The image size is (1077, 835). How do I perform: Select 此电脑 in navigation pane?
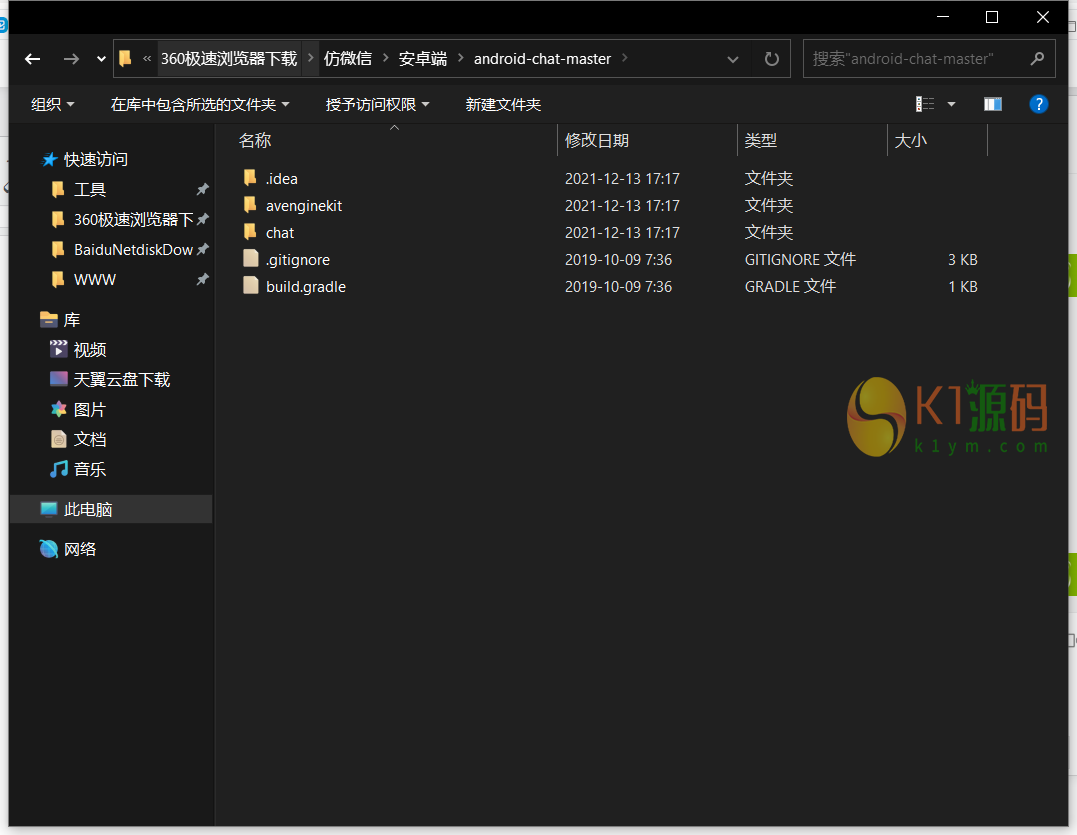(x=88, y=509)
